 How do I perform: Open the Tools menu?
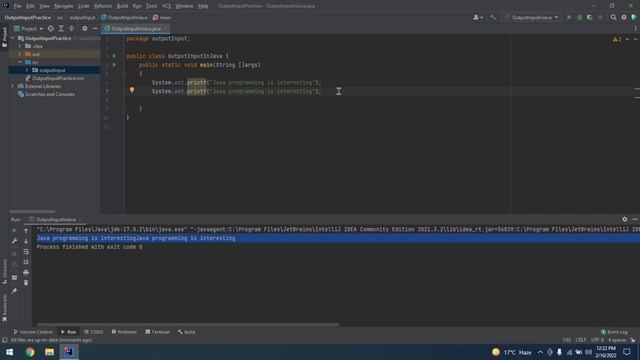click(151, 6)
